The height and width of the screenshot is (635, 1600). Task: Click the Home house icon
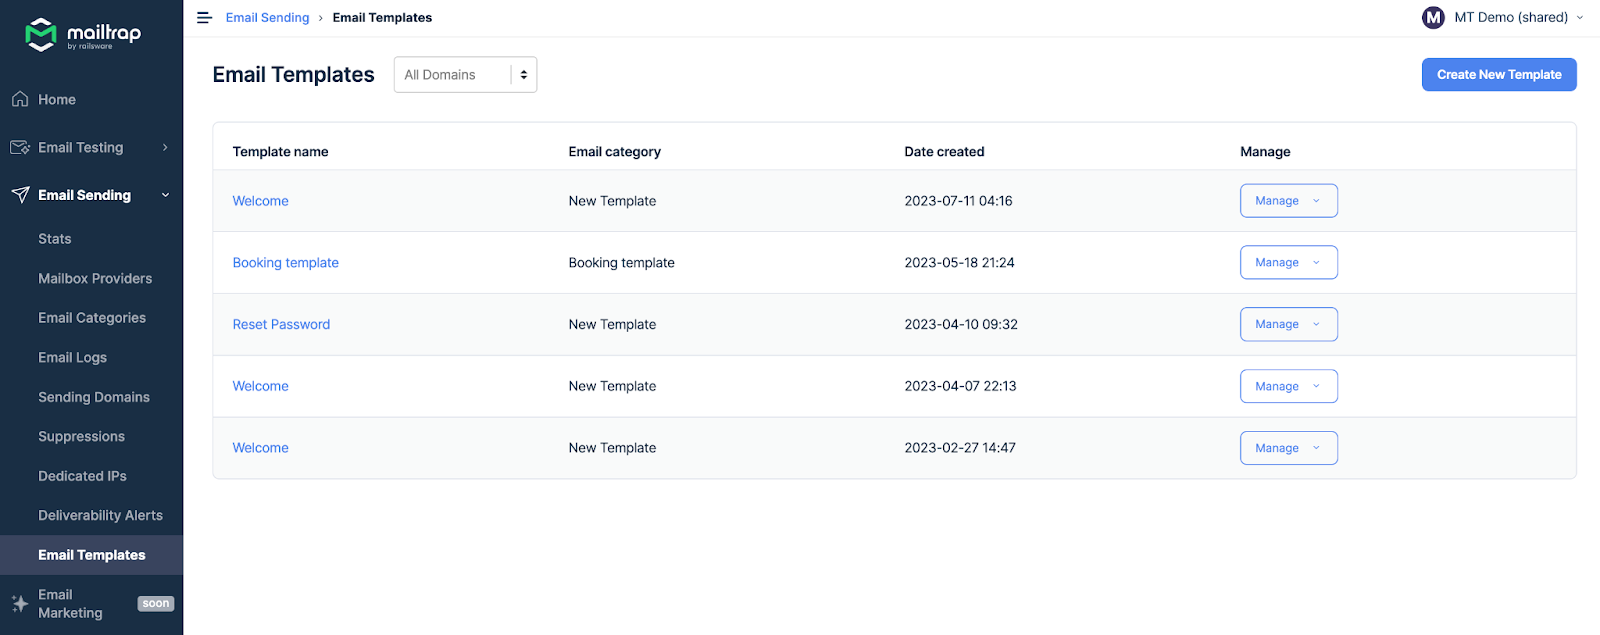click(x=20, y=99)
